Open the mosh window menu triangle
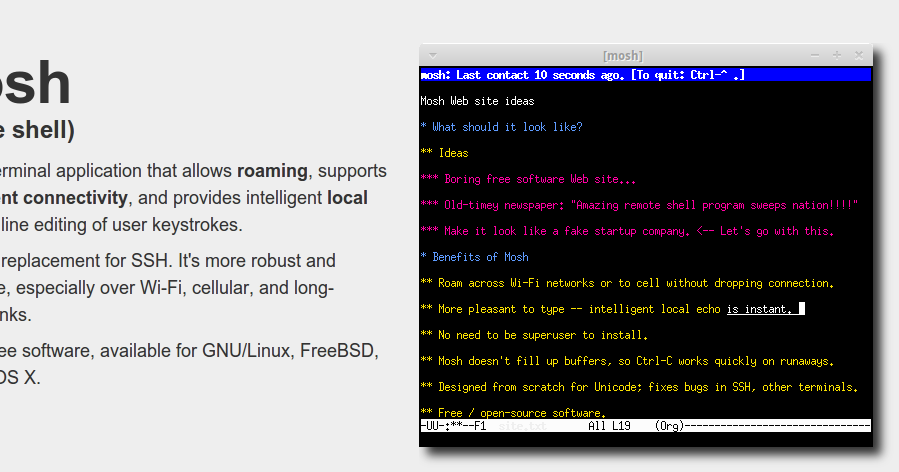 [433, 56]
